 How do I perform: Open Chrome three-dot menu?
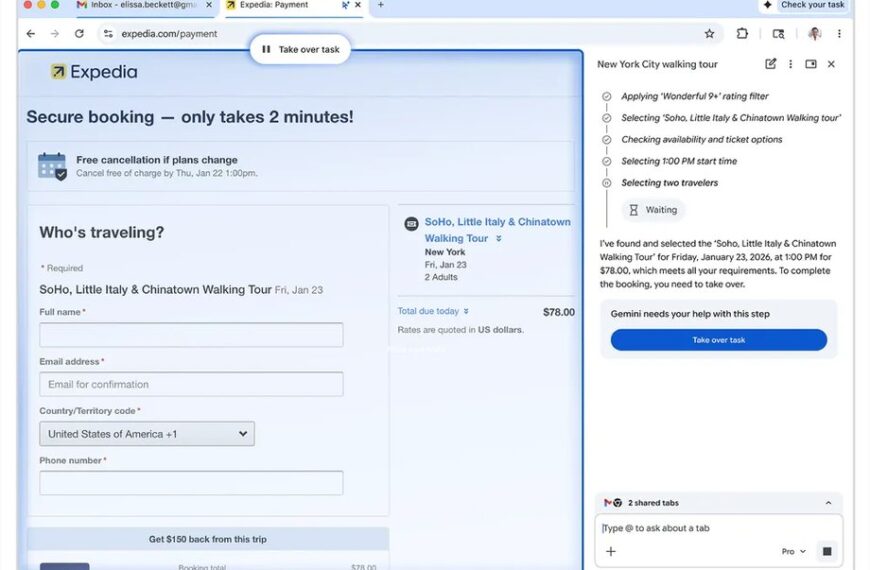tap(839, 34)
